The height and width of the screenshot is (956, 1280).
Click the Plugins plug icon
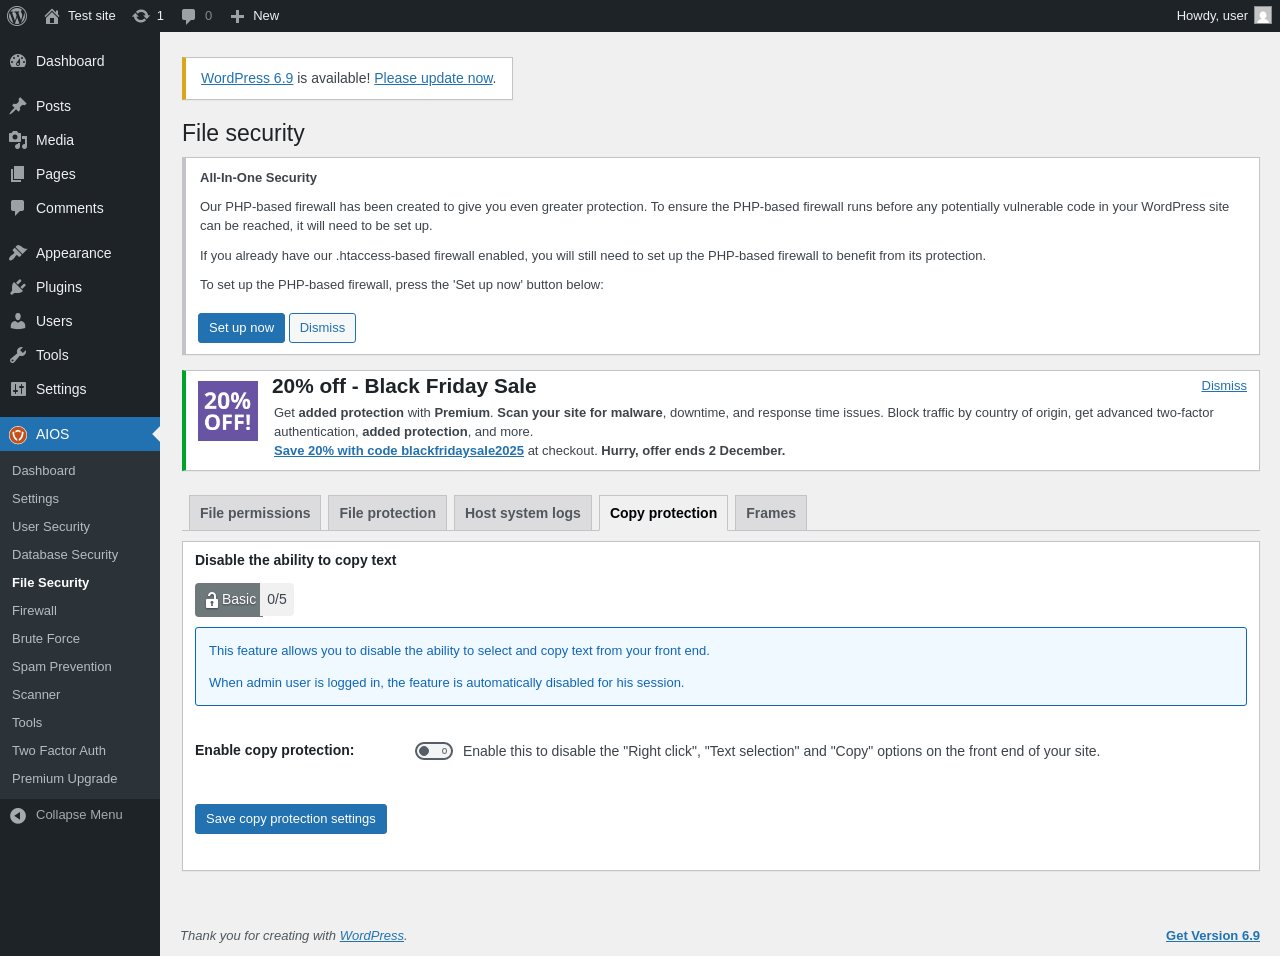18,287
